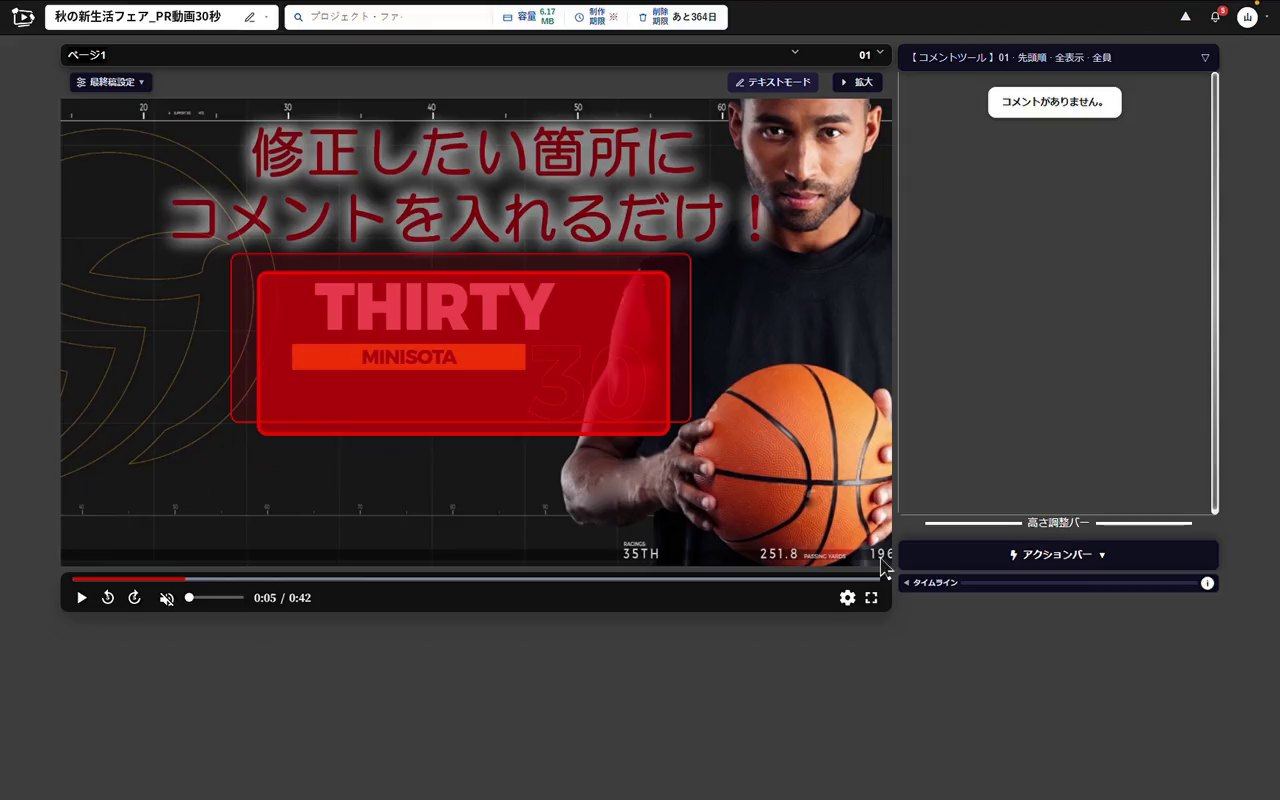Click the コメントがありません message
Screen dimensions: 1280x800
click(1055, 102)
